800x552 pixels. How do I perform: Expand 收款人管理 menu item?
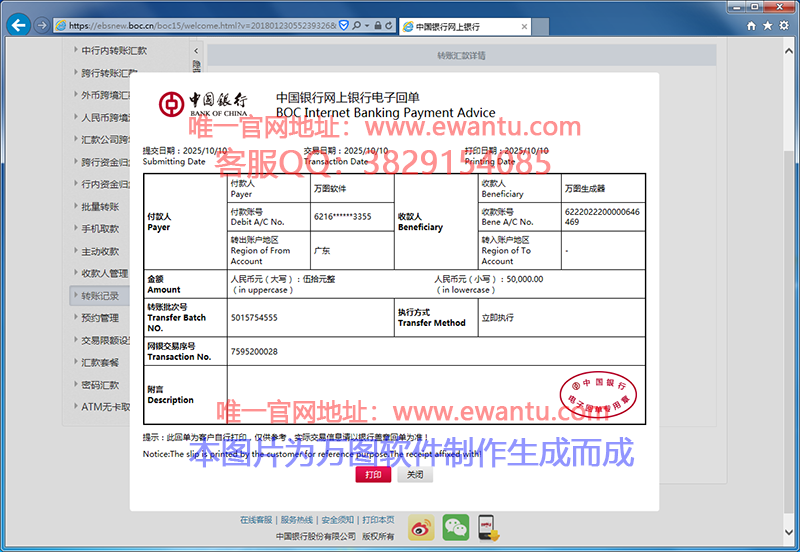pos(104,273)
